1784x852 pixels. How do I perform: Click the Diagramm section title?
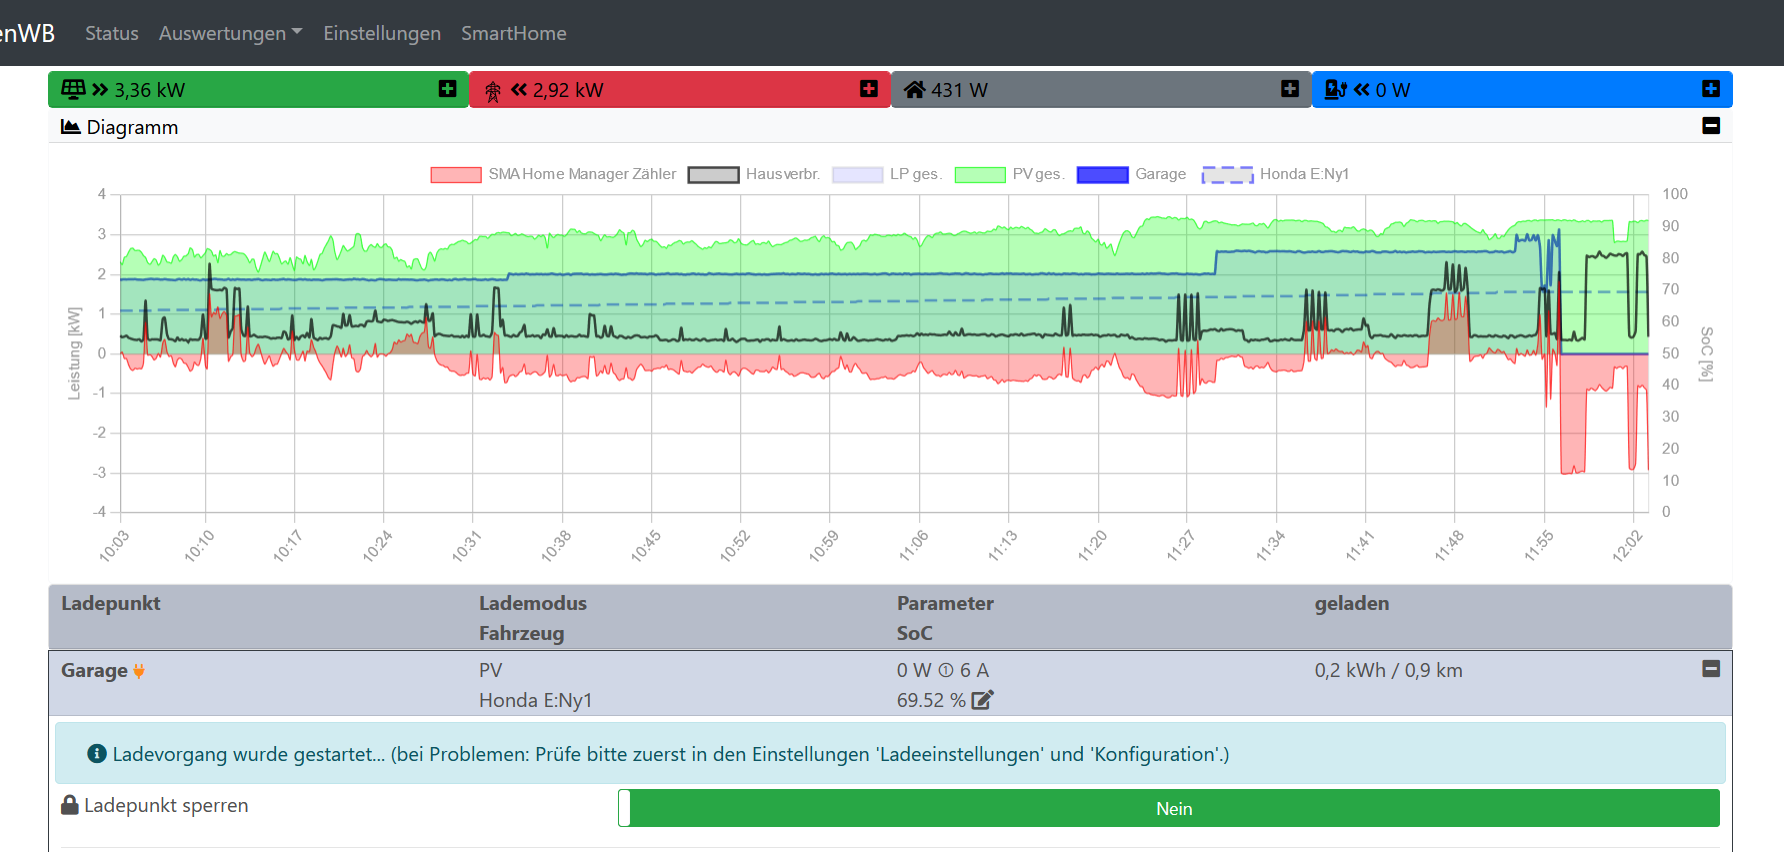pos(132,127)
